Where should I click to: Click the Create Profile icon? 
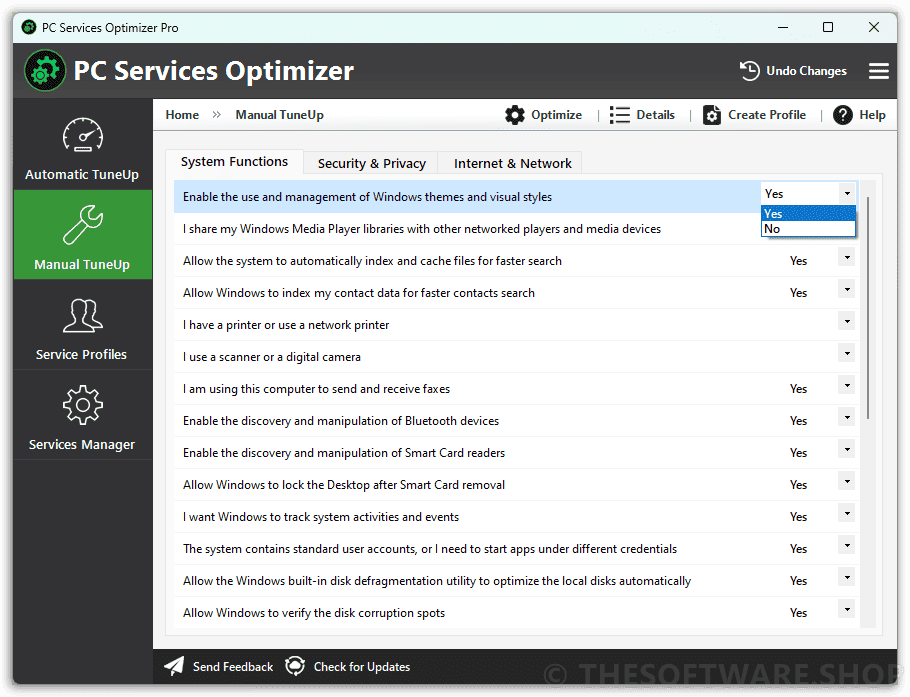pyautogui.click(x=712, y=115)
